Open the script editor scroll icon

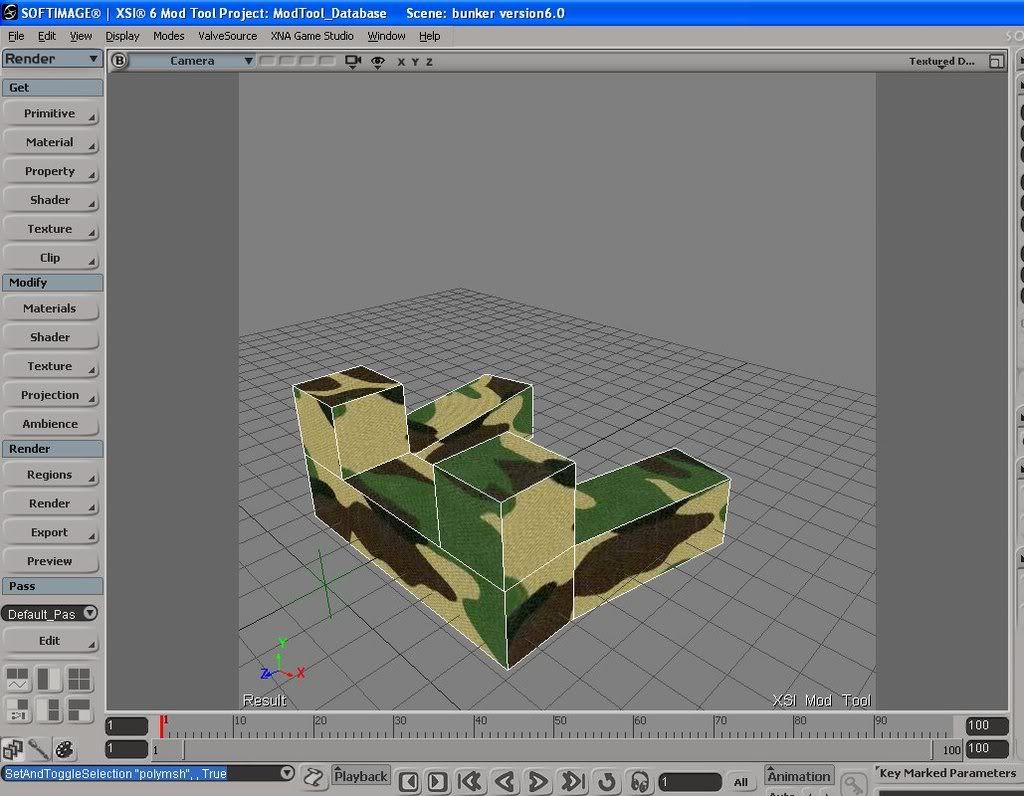(x=314, y=778)
